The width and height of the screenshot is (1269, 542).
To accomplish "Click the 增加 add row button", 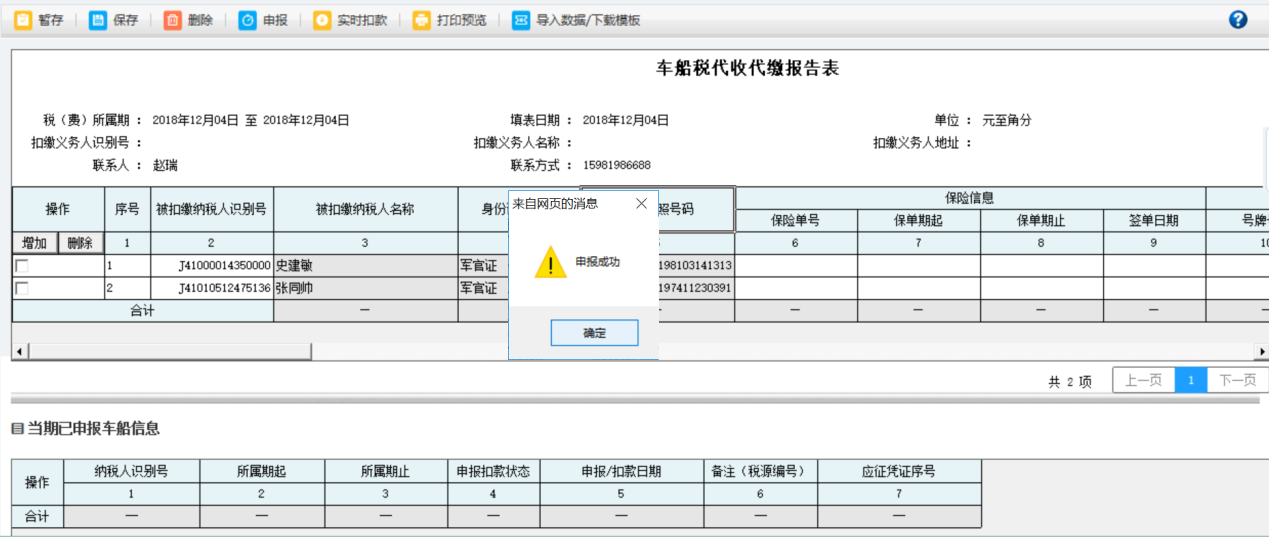I will [x=34, y=243].
